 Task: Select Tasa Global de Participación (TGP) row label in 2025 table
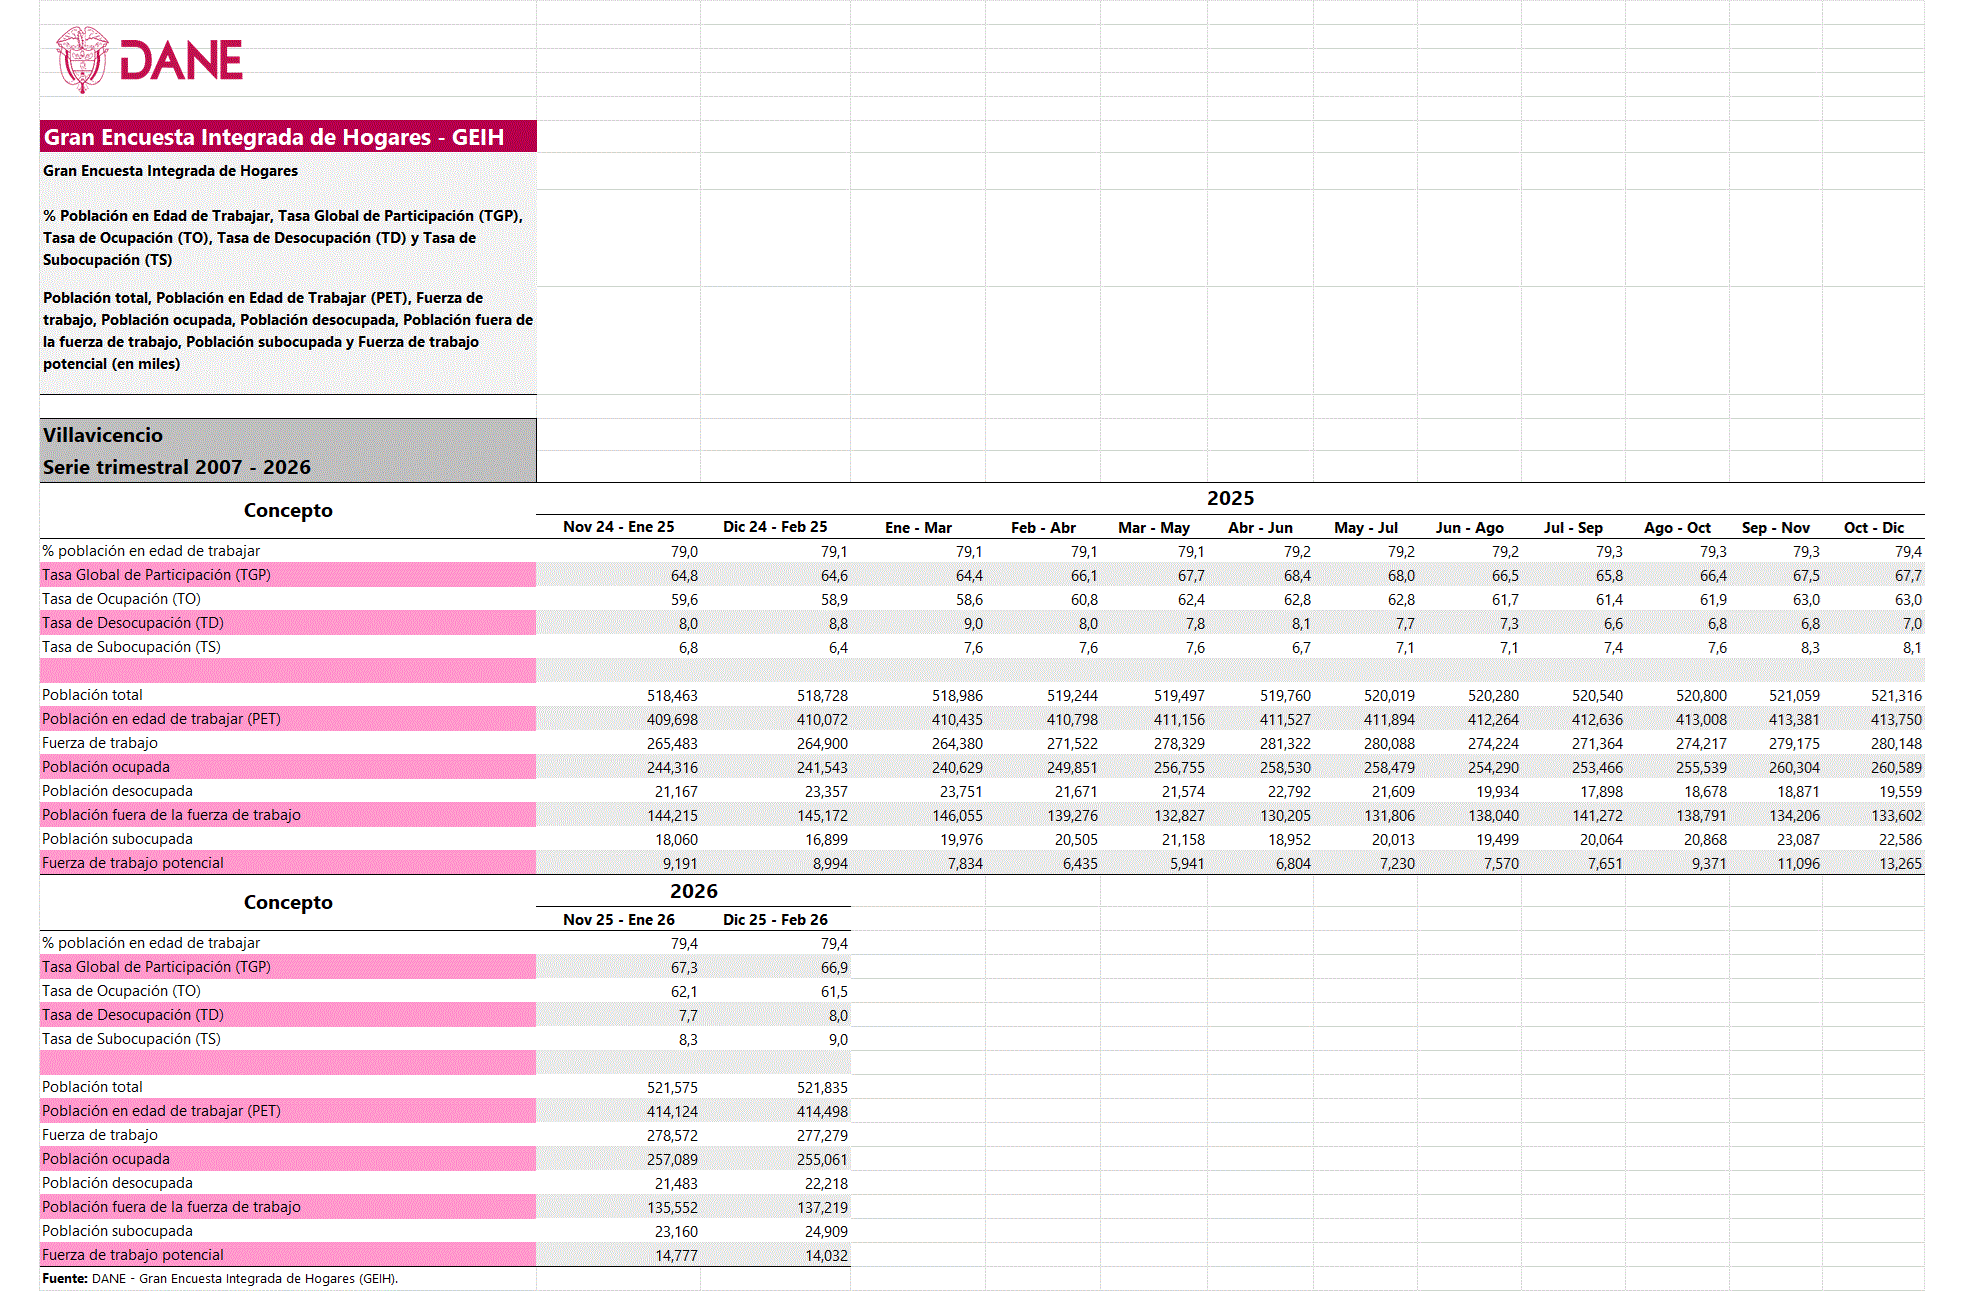click(156, 575)
